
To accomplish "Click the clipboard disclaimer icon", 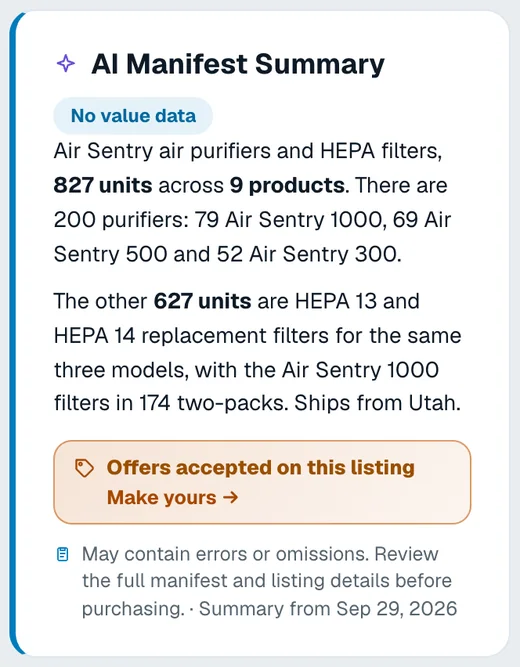I will [63, 554].
